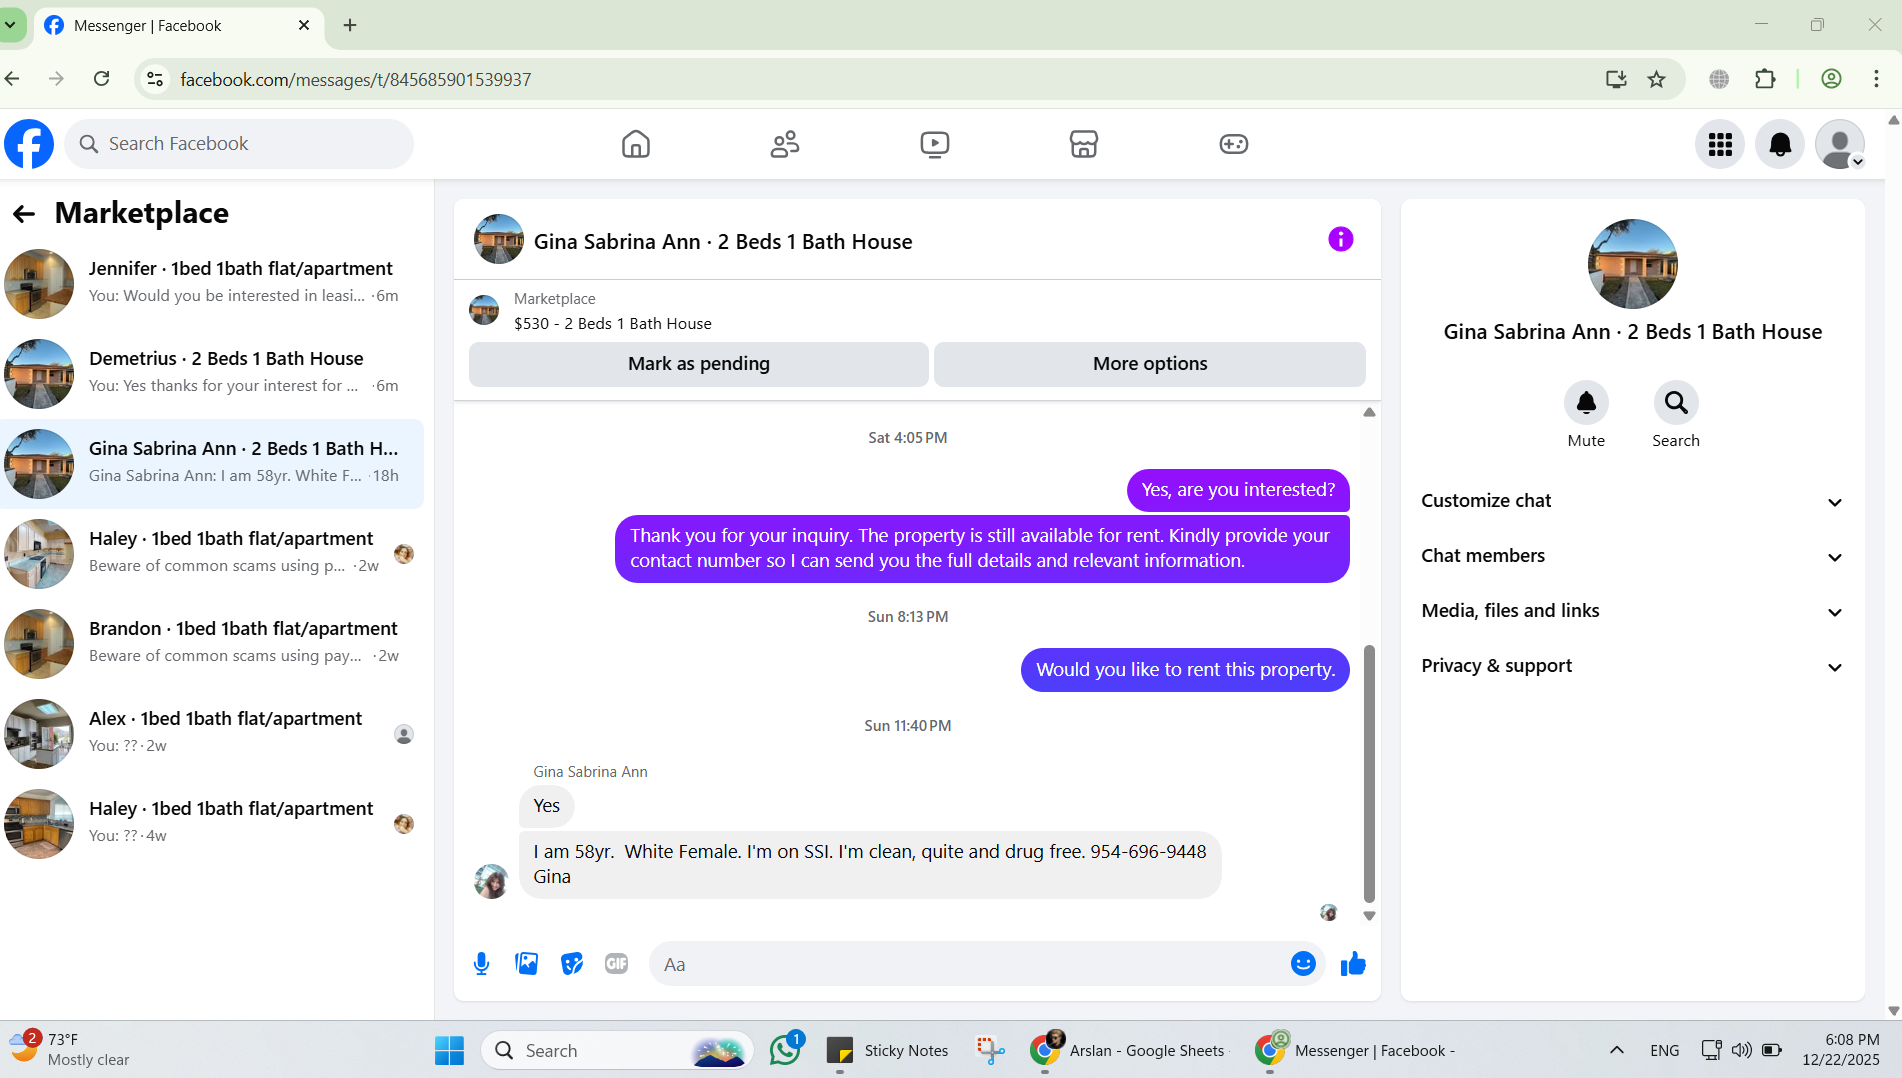Viewport: 1902px width, 1078px height.
Task: Open Alex 1bed 1bath flat/apartment chat
Action: point(212,733)
